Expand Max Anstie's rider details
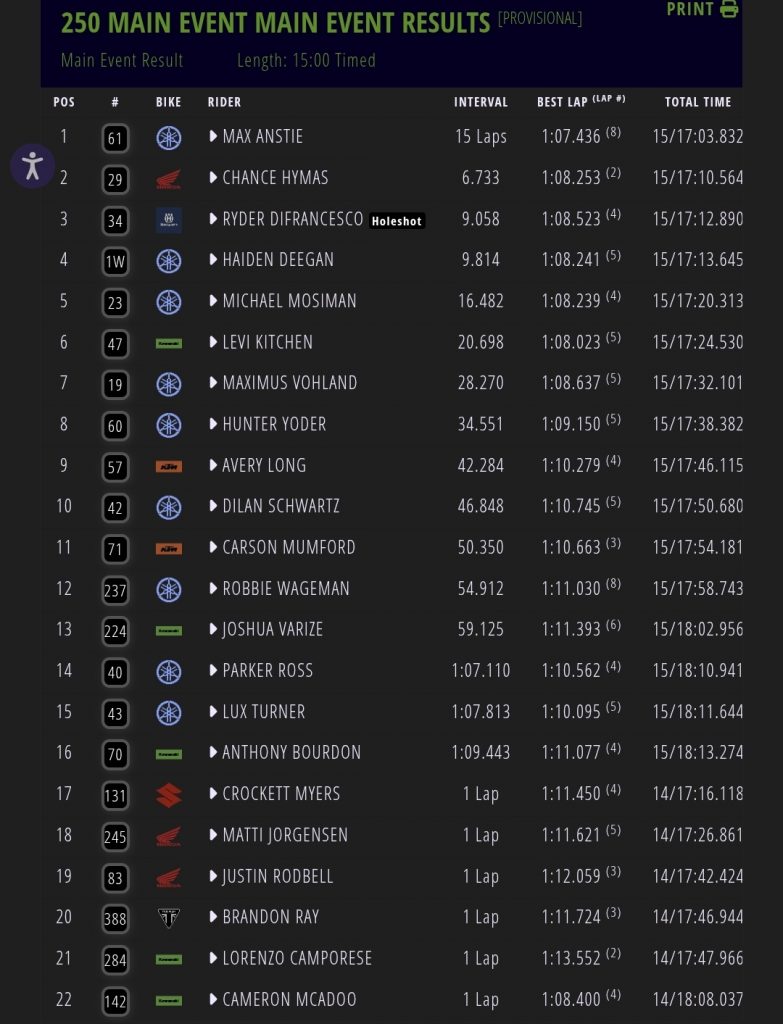The width and height of the screenshot is (783, 1024). (x=214, y=136)
